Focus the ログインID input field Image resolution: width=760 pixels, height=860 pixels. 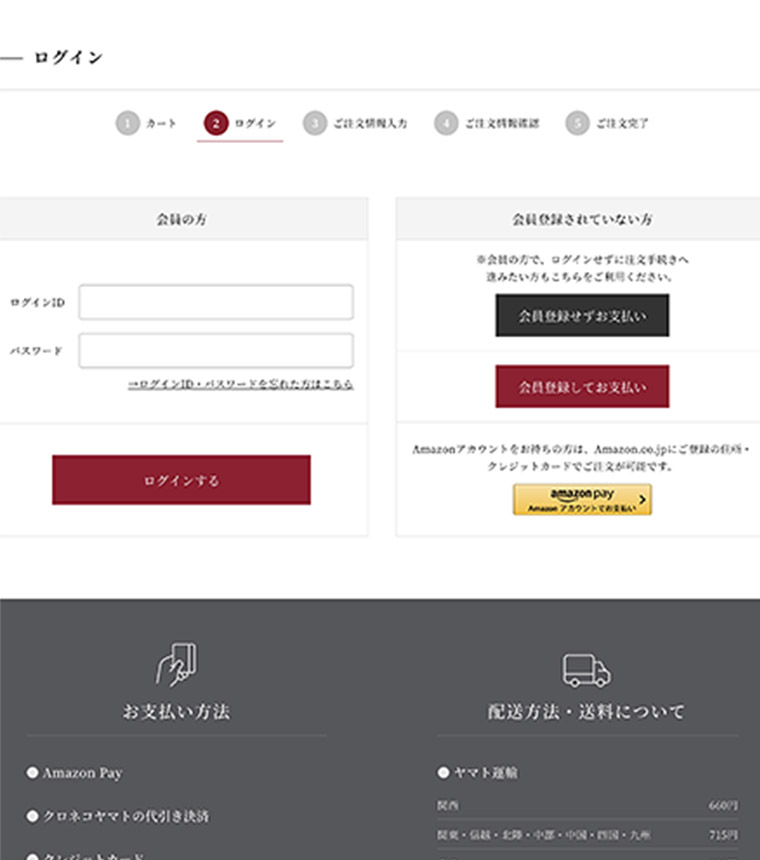point(216,302)
